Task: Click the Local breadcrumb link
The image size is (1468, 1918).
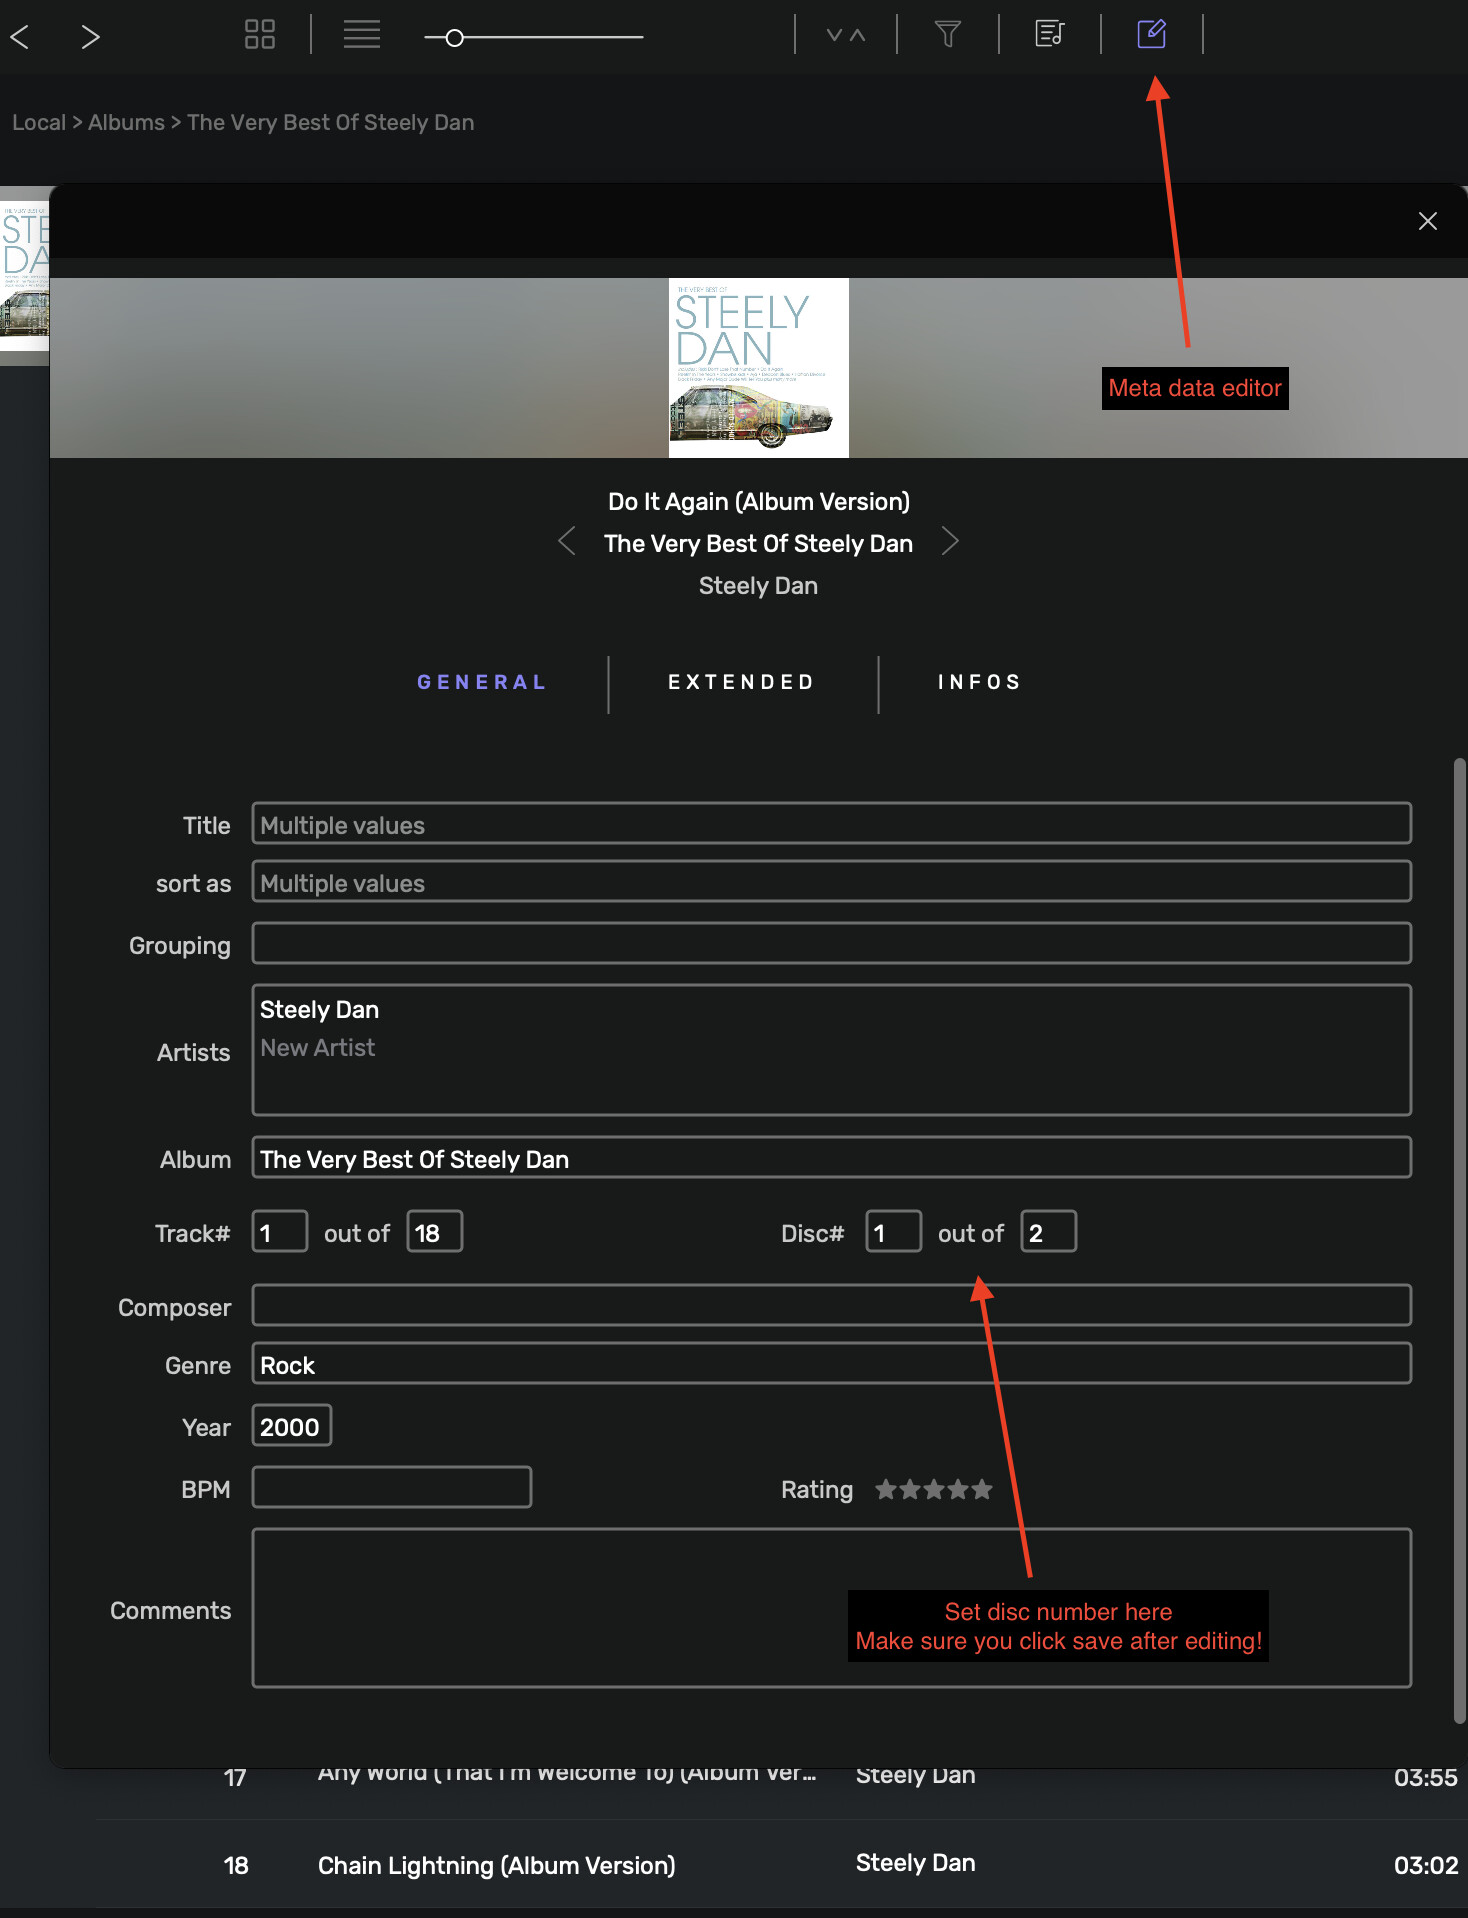Action: click(x=39, y=122)
